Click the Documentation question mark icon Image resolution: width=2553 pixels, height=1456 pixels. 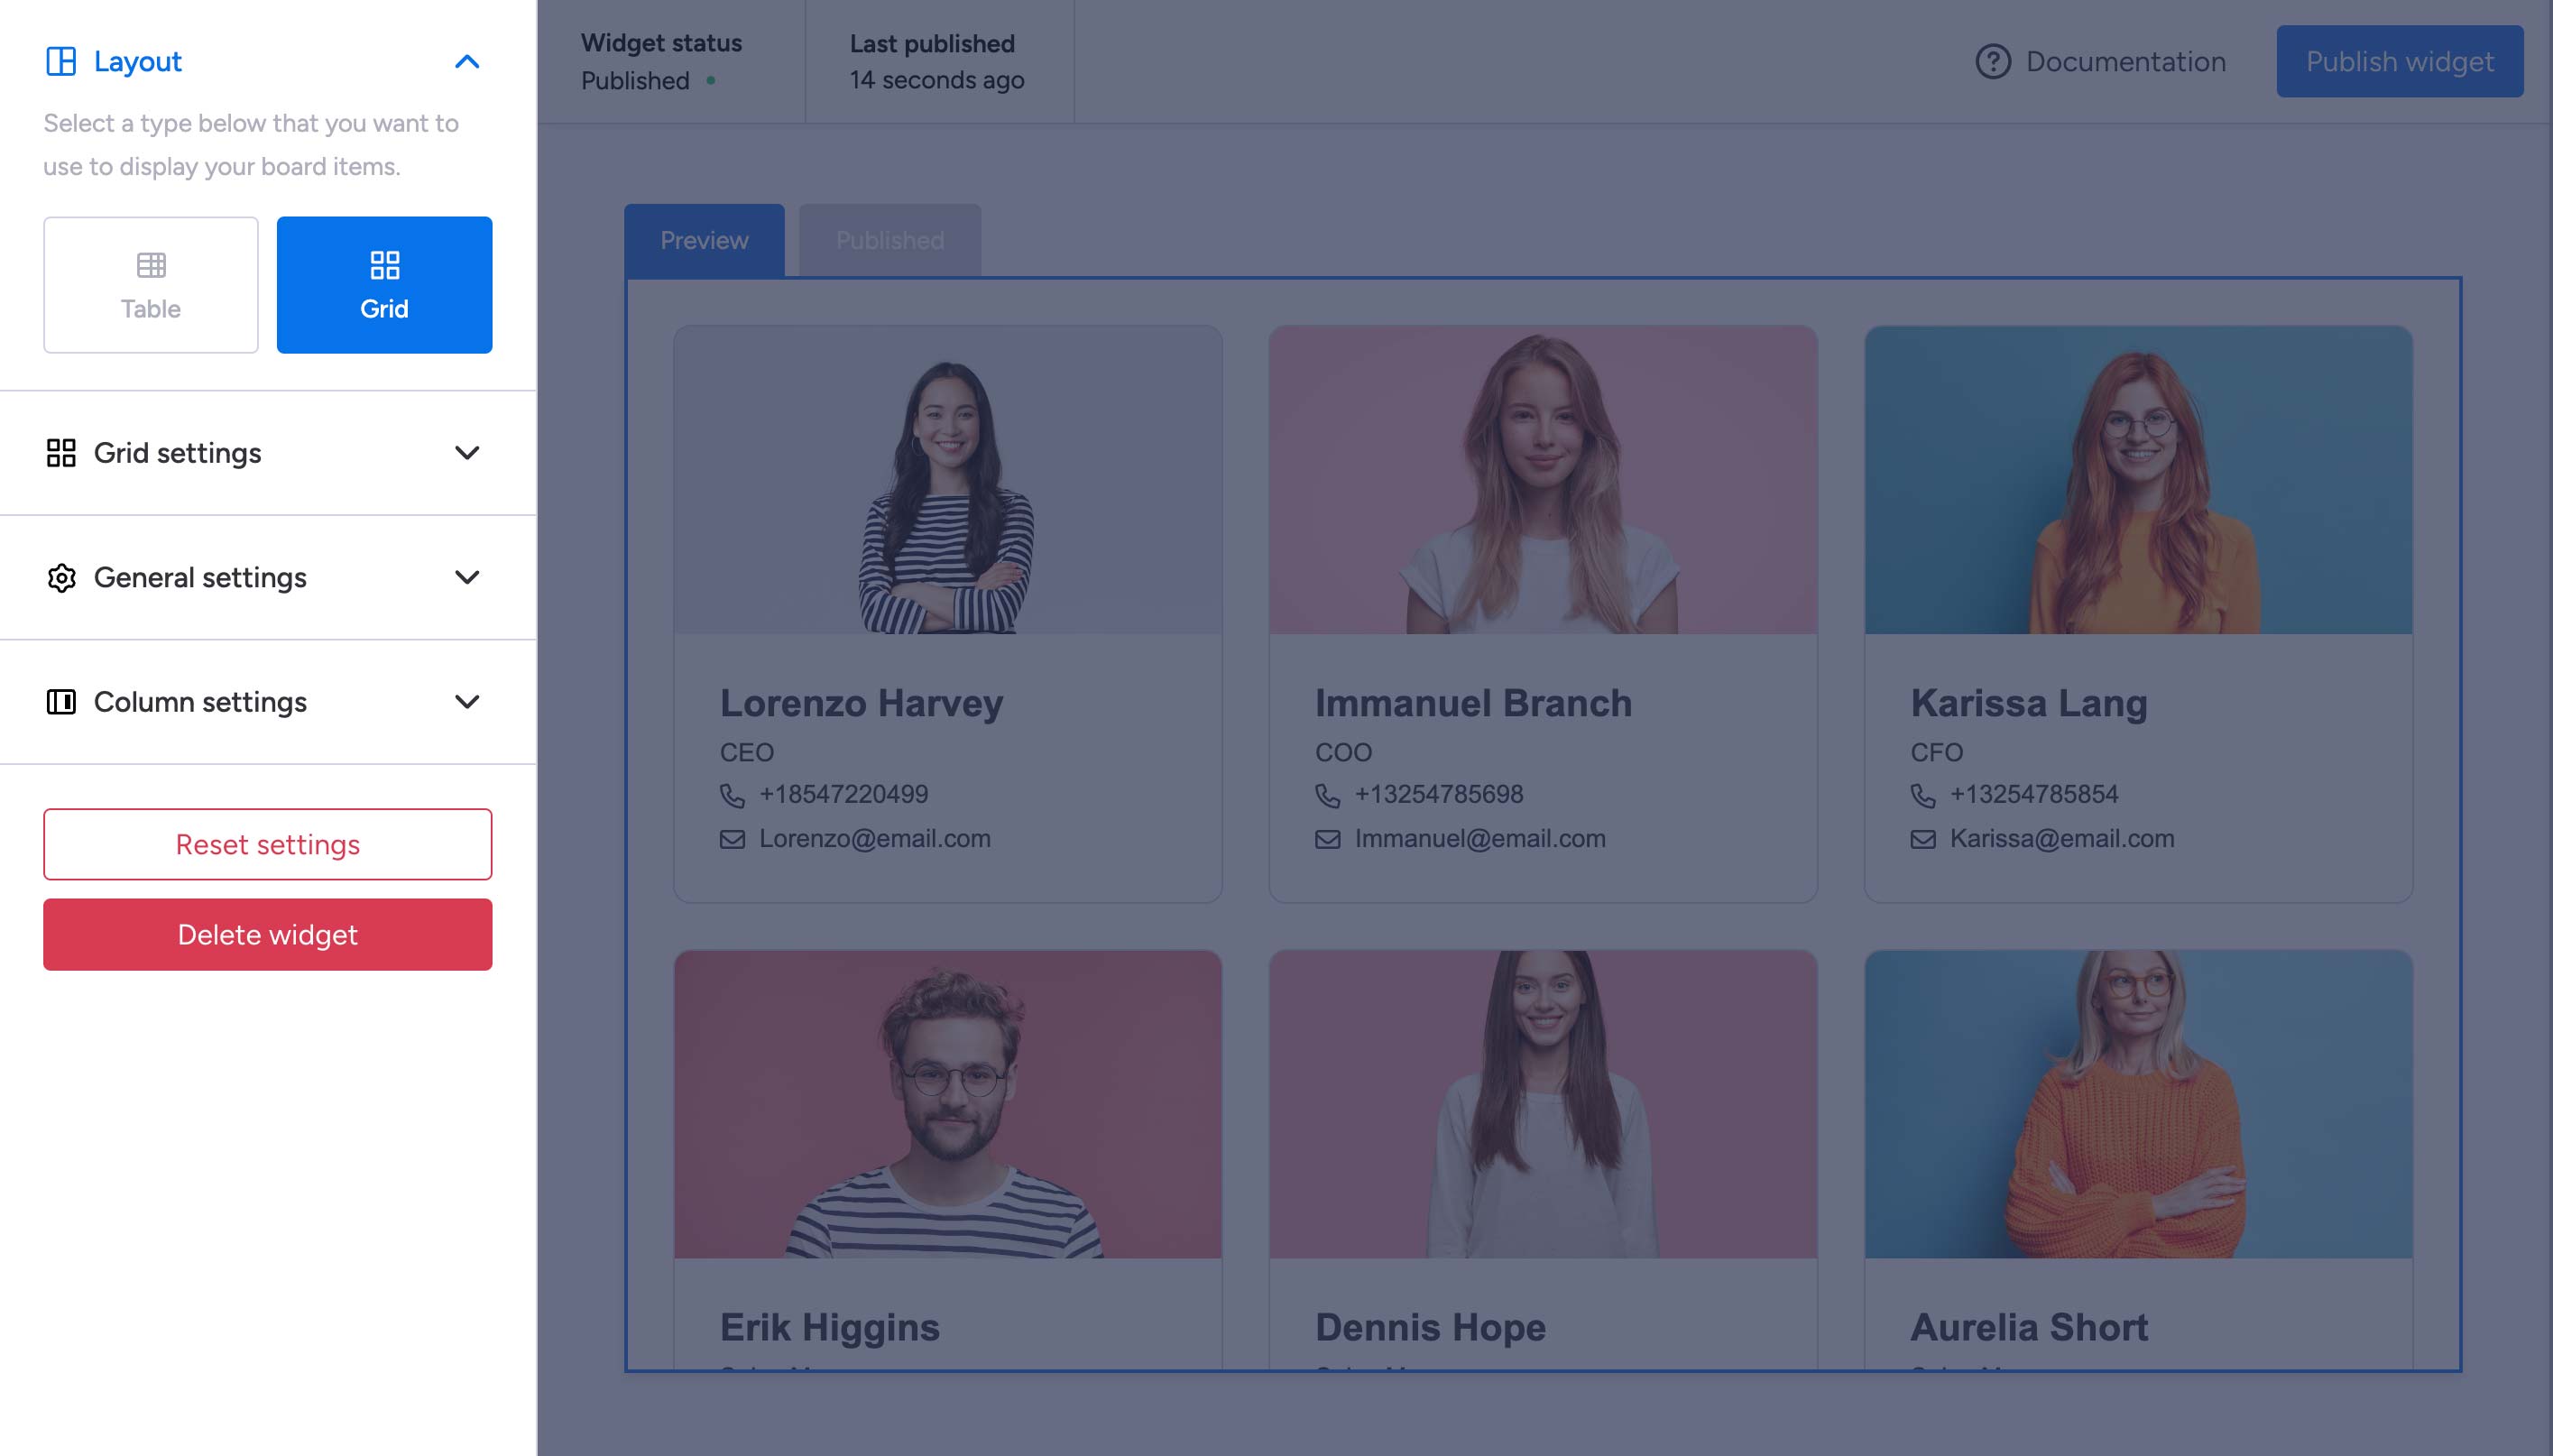click(x=1992, y=62)
